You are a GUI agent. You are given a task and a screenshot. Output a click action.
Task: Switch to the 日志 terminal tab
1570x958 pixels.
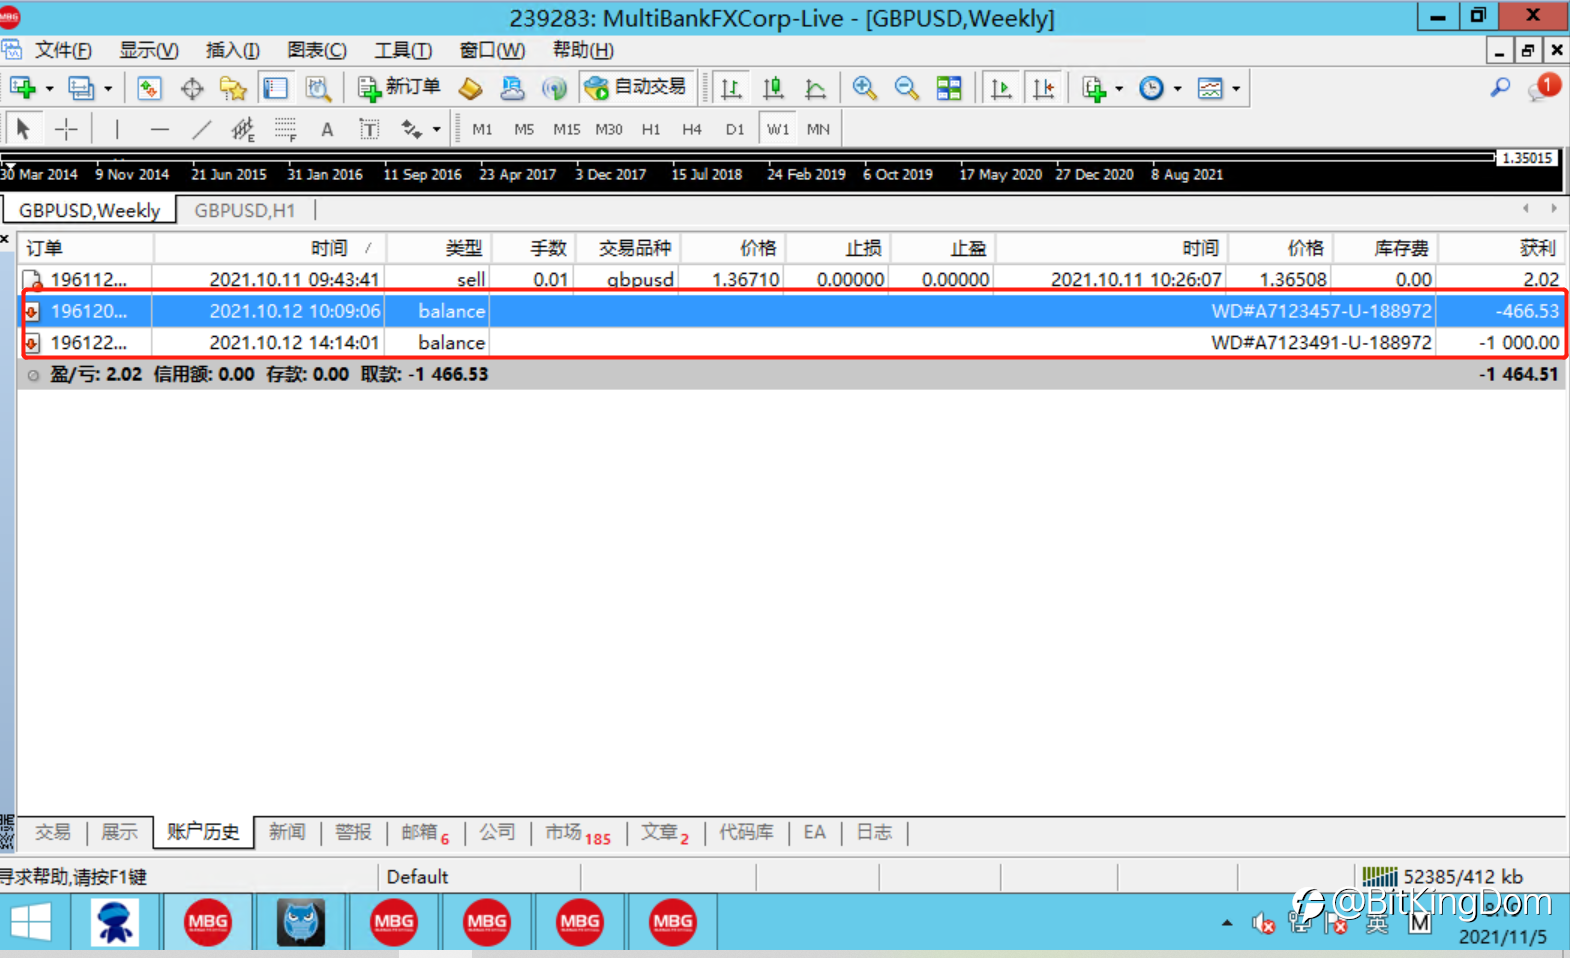click(x=874, y=832)
